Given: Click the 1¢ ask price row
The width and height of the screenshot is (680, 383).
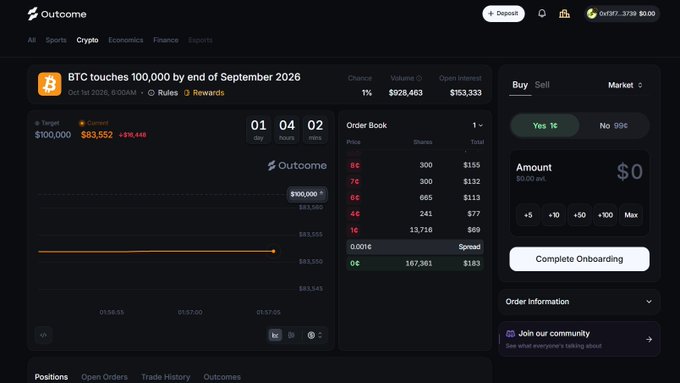Looking at the screenshot, I should point(415,230).
